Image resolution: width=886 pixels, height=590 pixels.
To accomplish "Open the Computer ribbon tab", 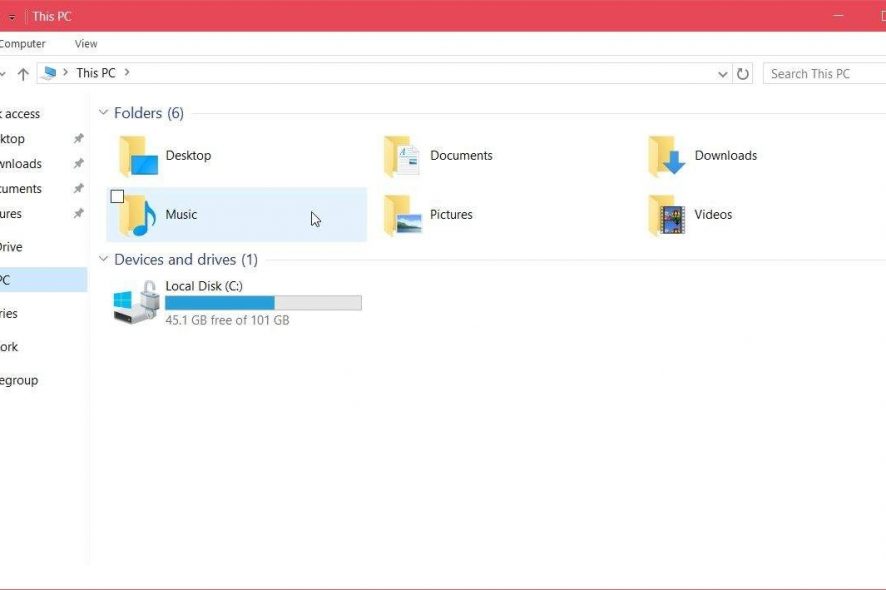I will click(21, 44).
